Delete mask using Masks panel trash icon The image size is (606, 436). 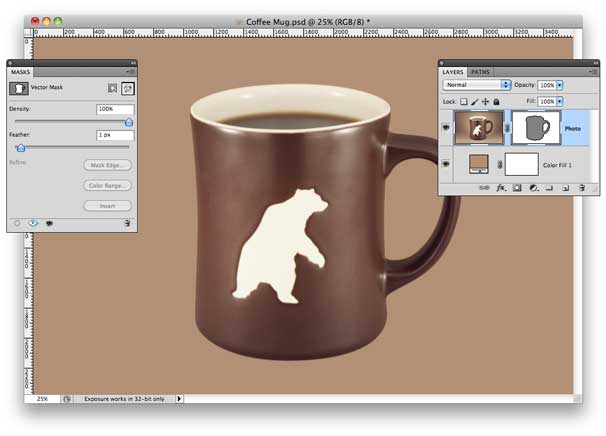pyautogui.click(x=127, y=223)
